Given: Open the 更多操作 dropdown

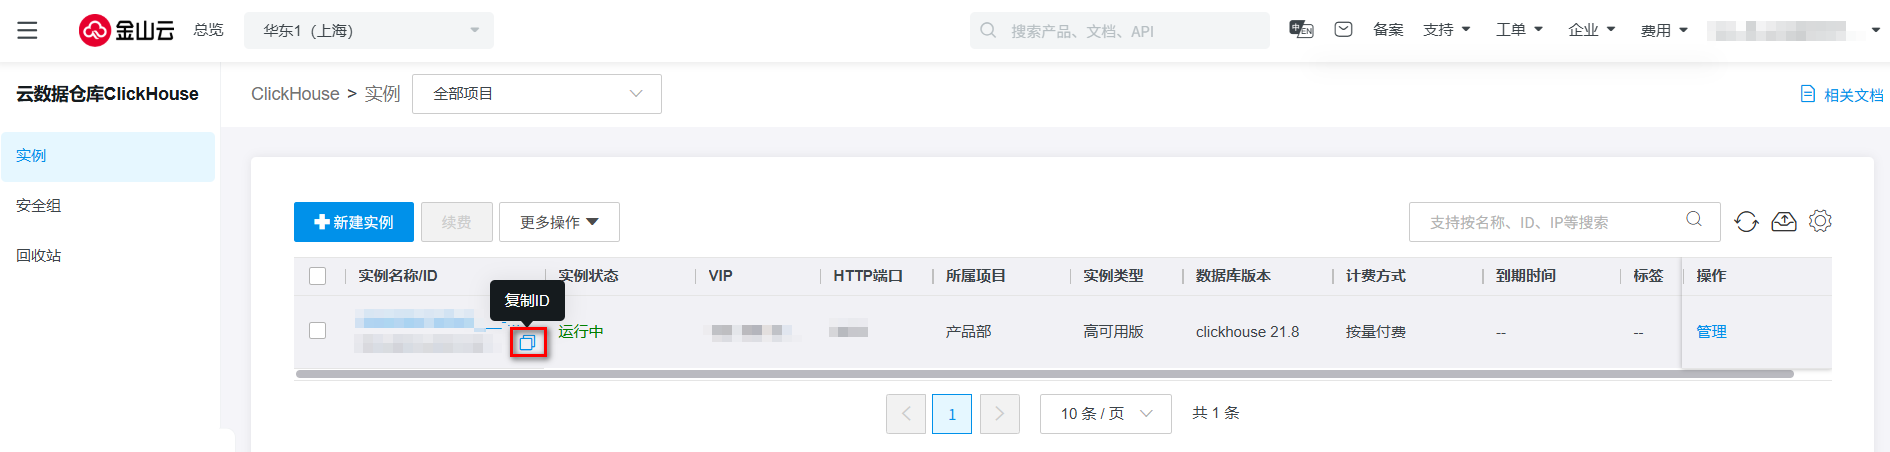Looking at the screenshot, I should tap(559, 222).
